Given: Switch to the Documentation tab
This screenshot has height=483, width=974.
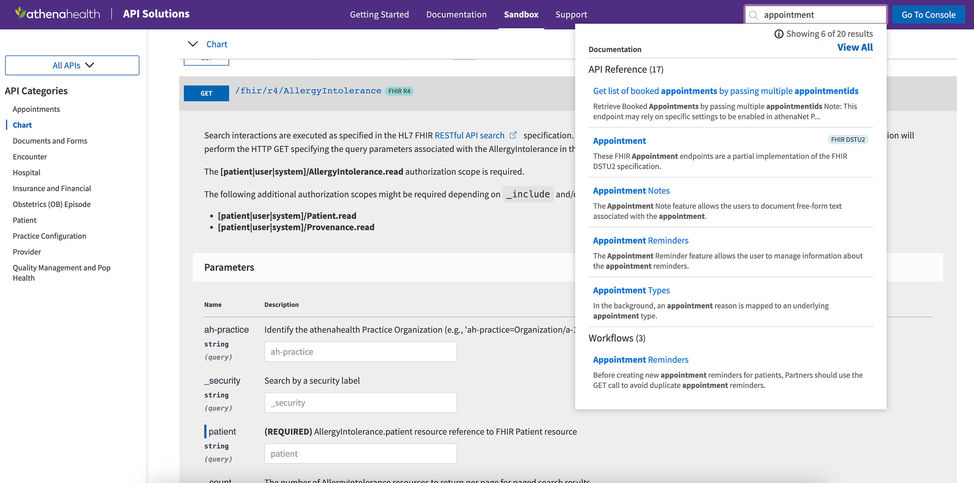Looking at the screenshot, I should tap(455, 15).
